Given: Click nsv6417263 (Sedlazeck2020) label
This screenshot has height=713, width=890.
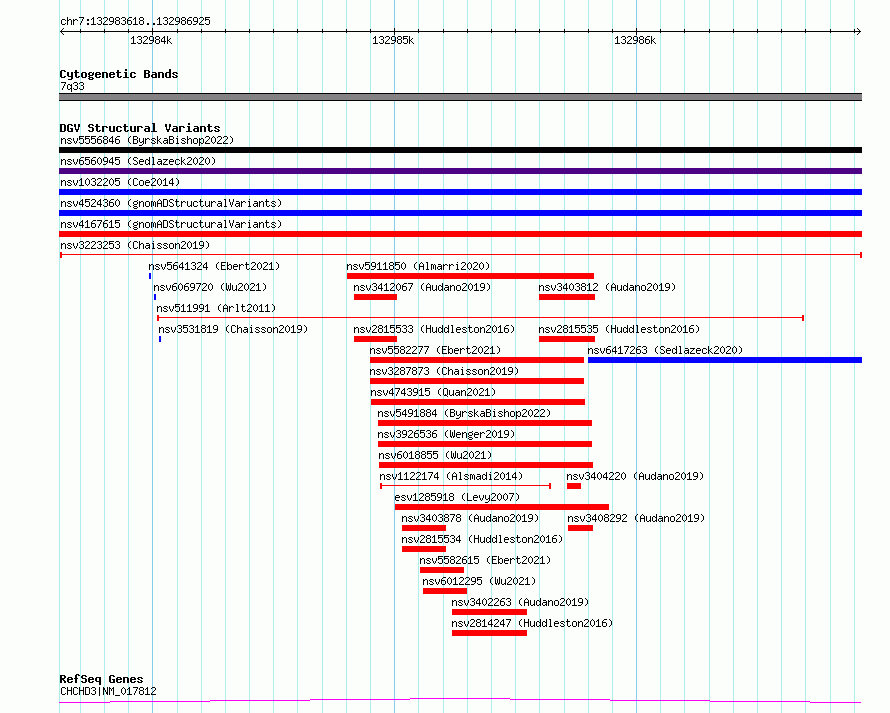Looking at the screenshot, I should click(665, 350).
